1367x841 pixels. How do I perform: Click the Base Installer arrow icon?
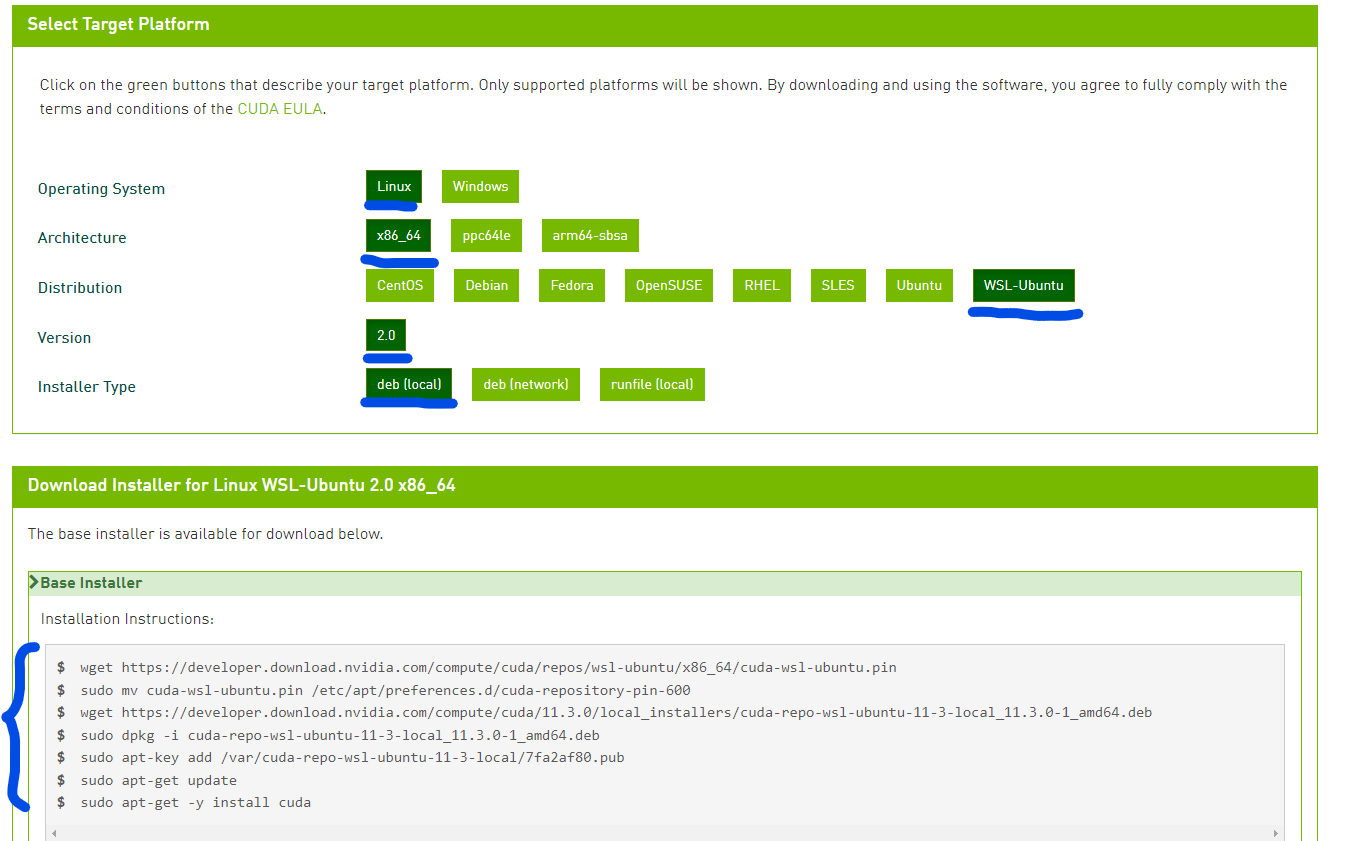[34, 582]
